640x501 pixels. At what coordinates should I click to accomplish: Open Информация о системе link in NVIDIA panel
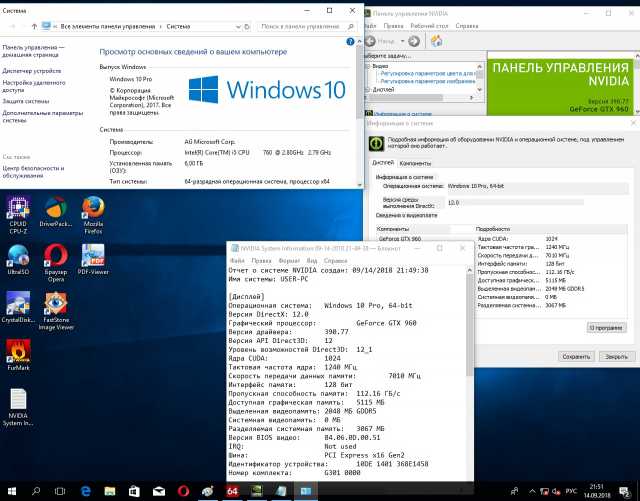[x=402, y=114]
